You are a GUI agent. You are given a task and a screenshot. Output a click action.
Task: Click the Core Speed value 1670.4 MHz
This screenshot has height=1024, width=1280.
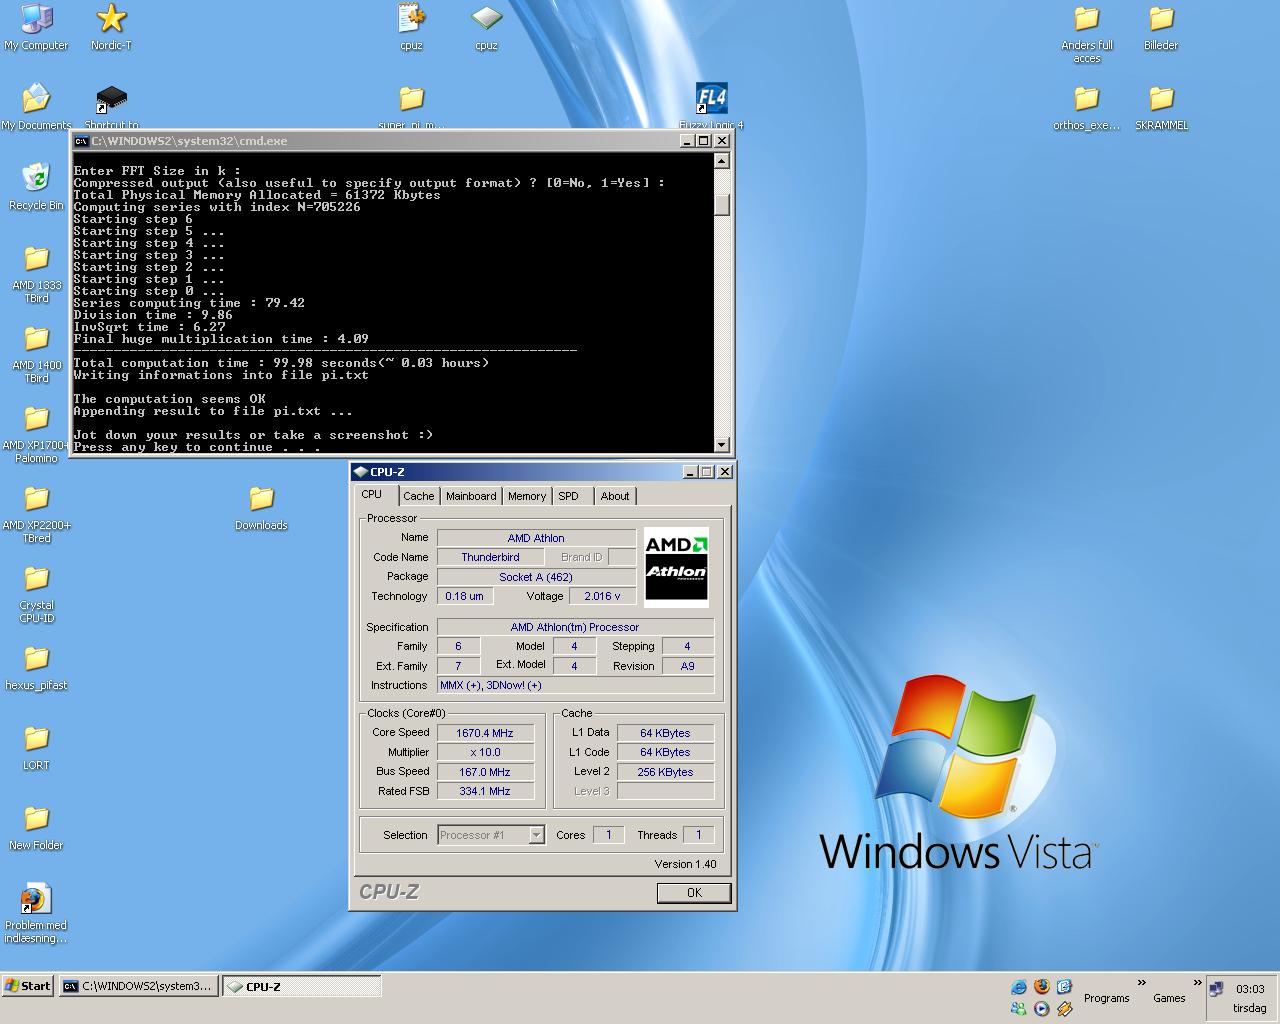tap(485, 733)
